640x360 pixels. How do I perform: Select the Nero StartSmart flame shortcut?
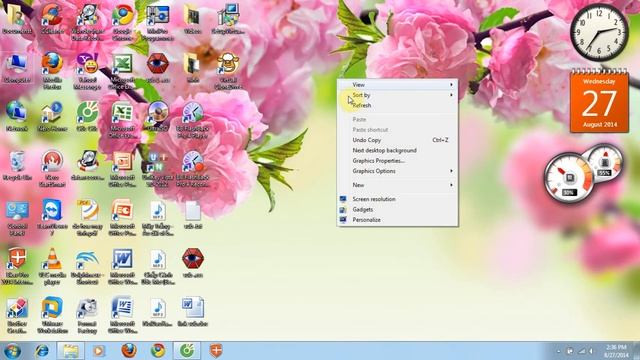click(52, 168)
